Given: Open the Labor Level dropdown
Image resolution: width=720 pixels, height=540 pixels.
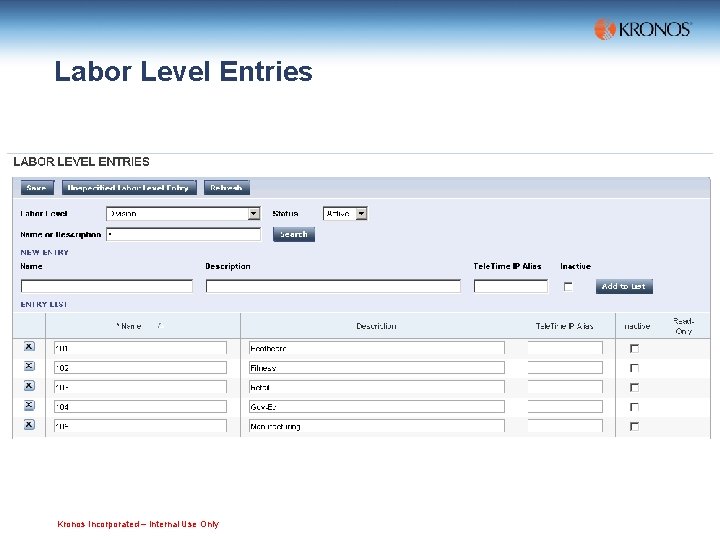Looking at the screenshot, I should pyautogui.click(x=183, y=214).
